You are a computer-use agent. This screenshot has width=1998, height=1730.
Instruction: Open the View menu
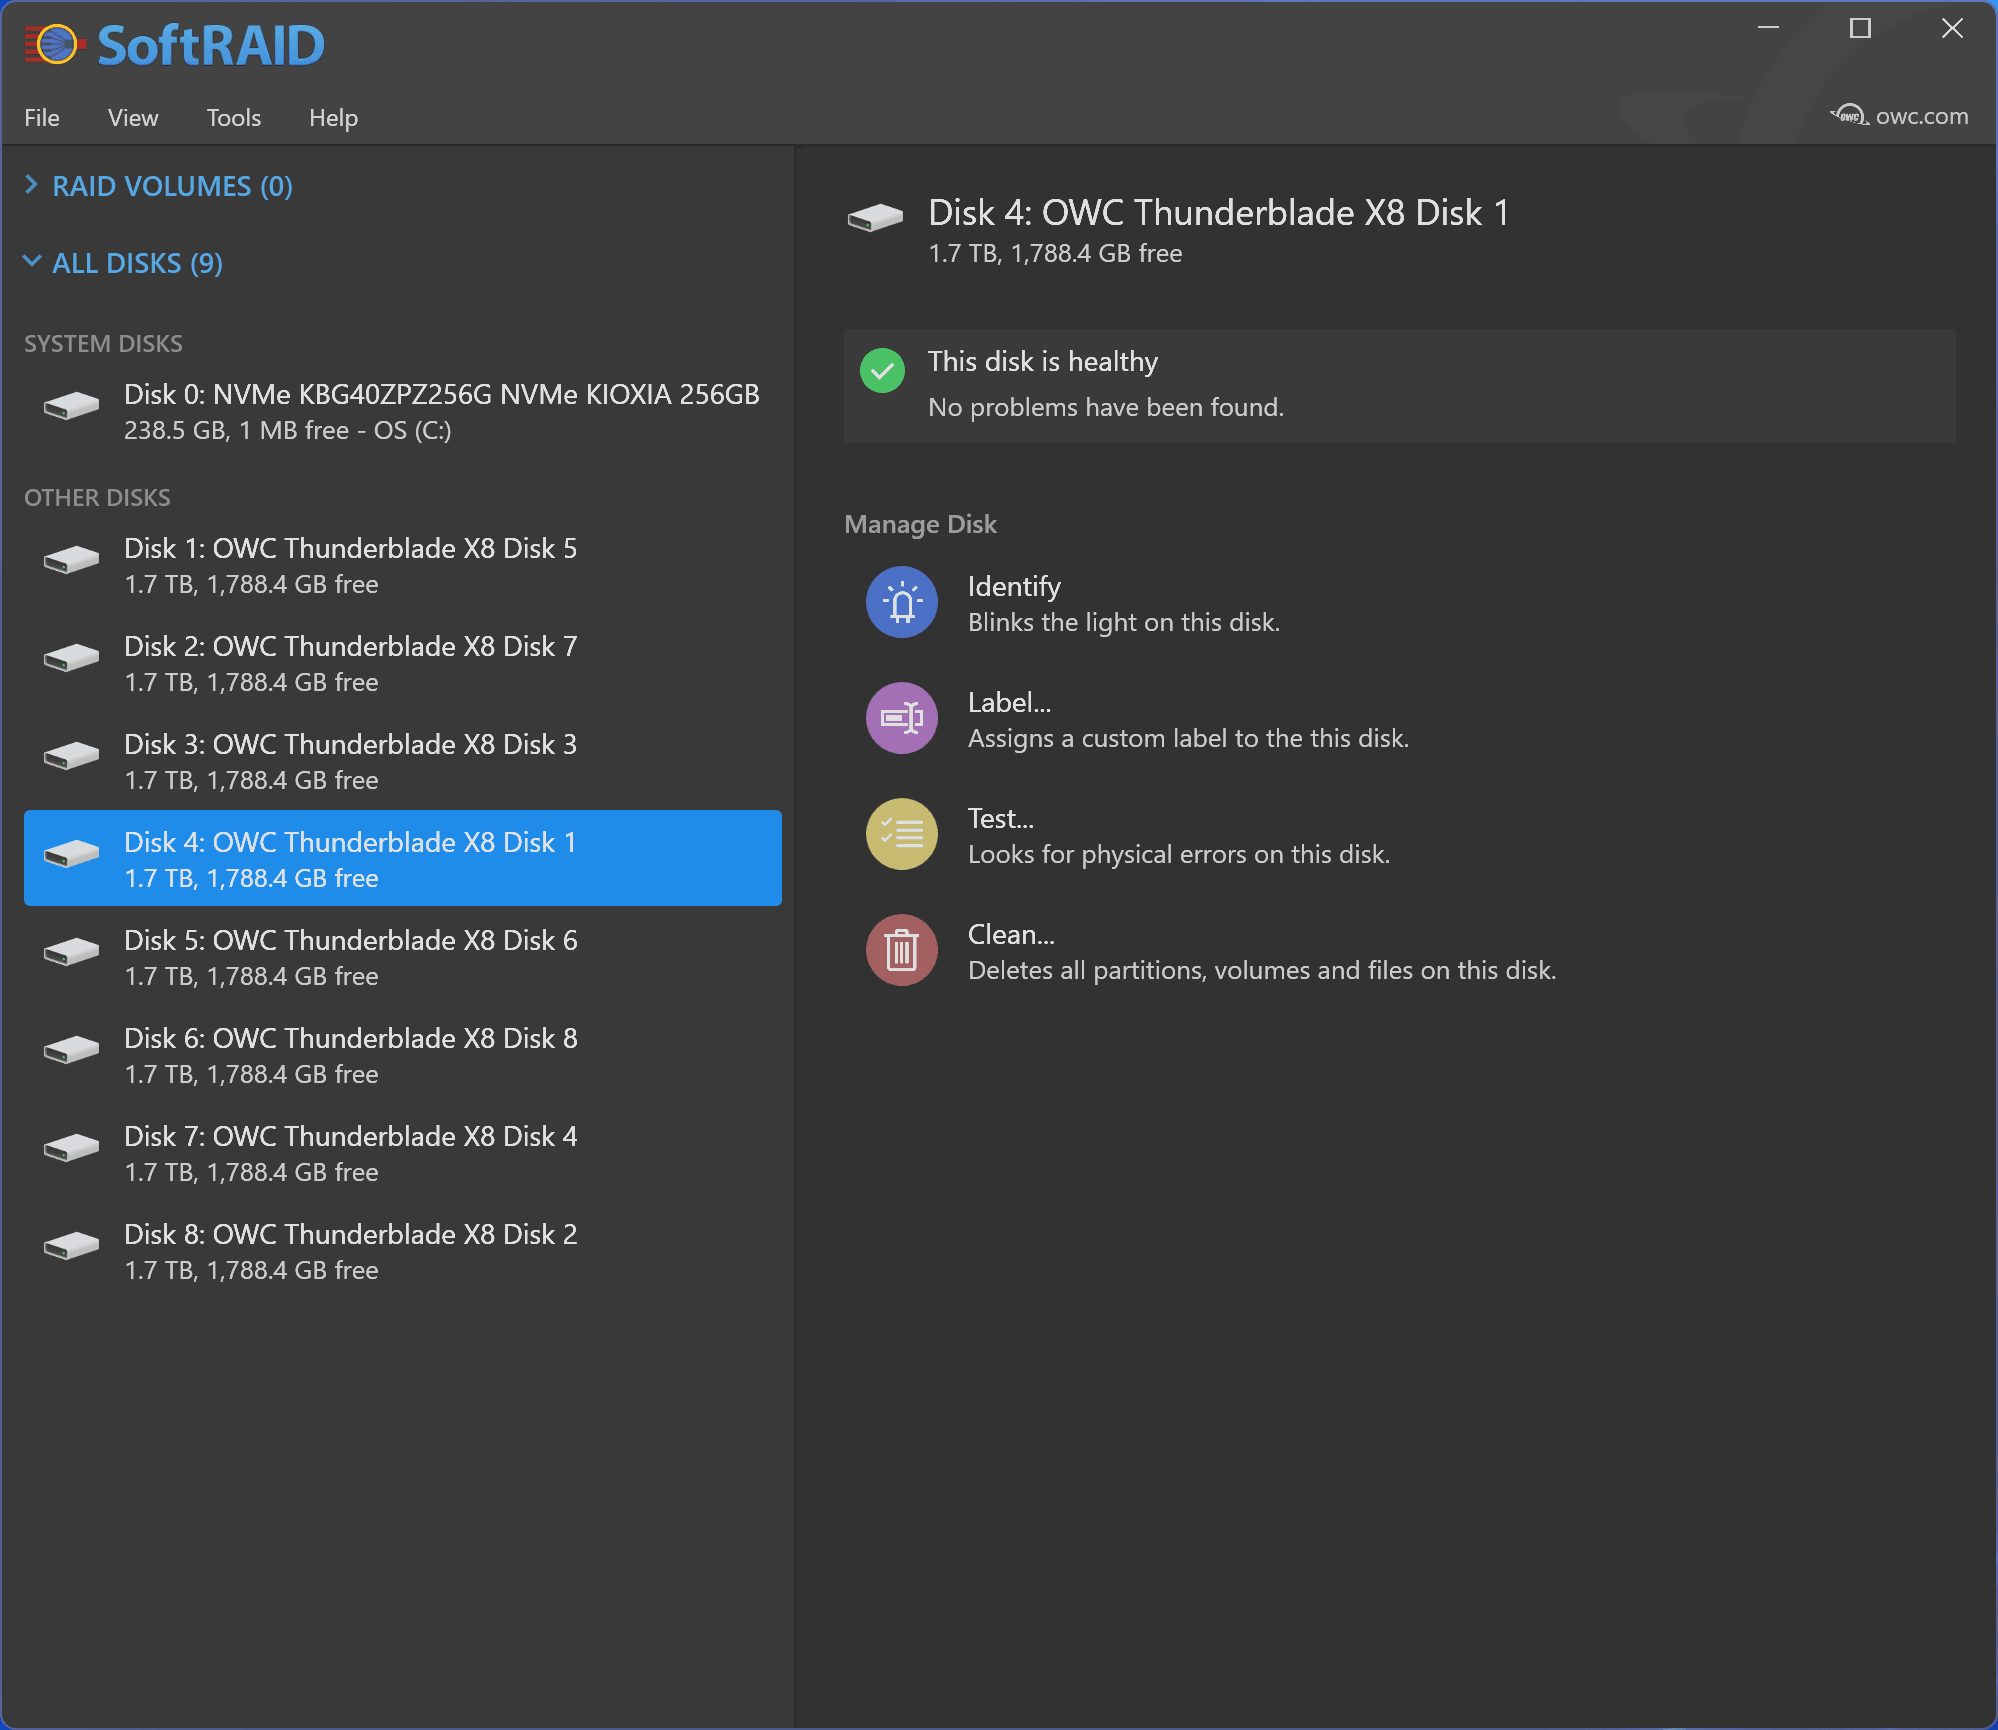pyautogui.click(x=133, y=118)
